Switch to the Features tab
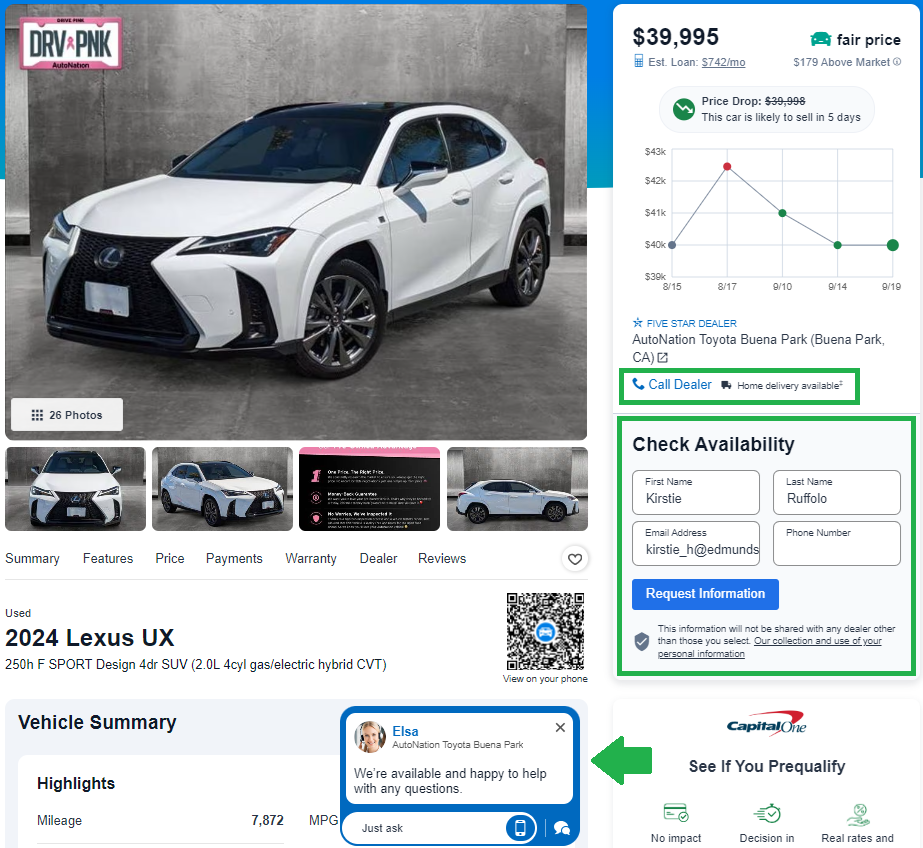Viewport: 923px width, 848px height. click(x=108, y=558)
